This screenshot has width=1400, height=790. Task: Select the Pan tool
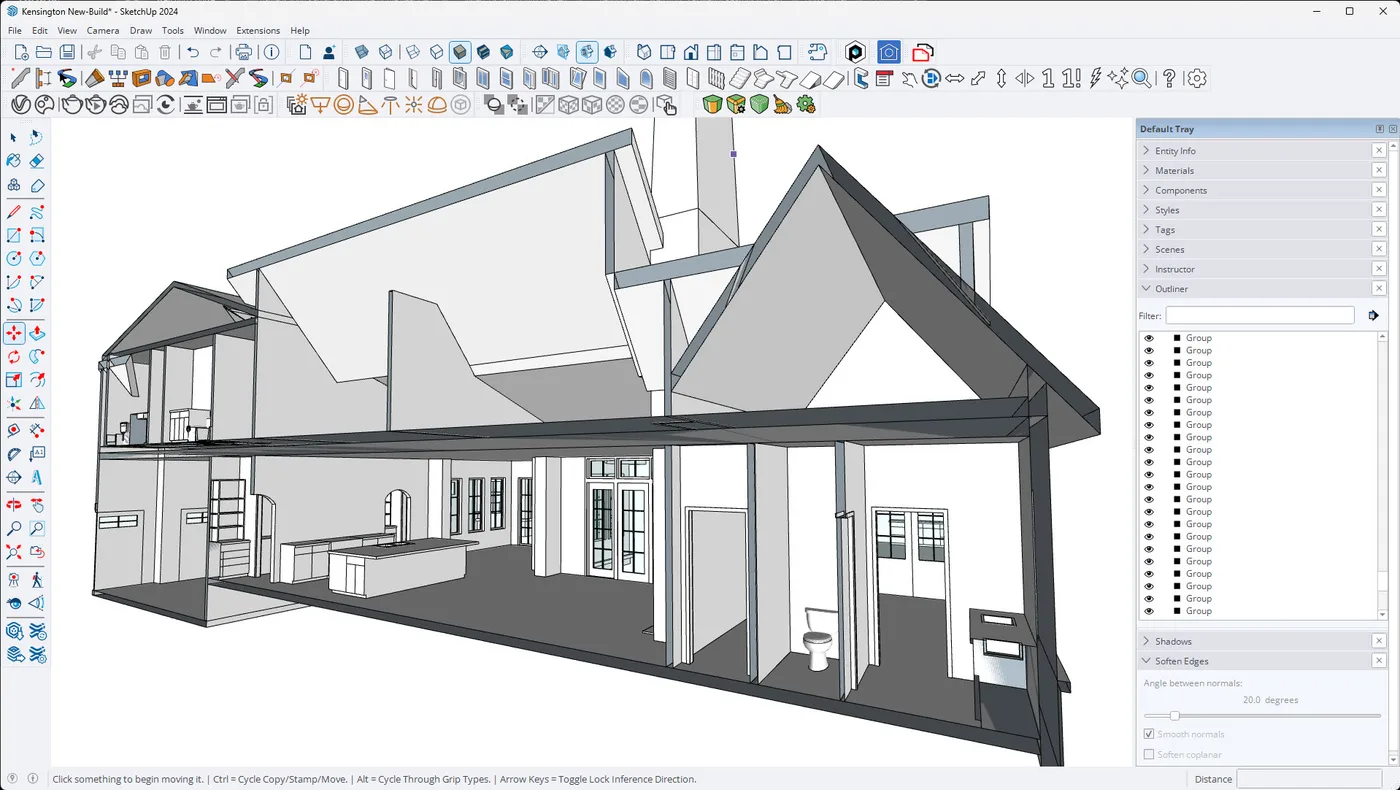(x=37, y=504)
